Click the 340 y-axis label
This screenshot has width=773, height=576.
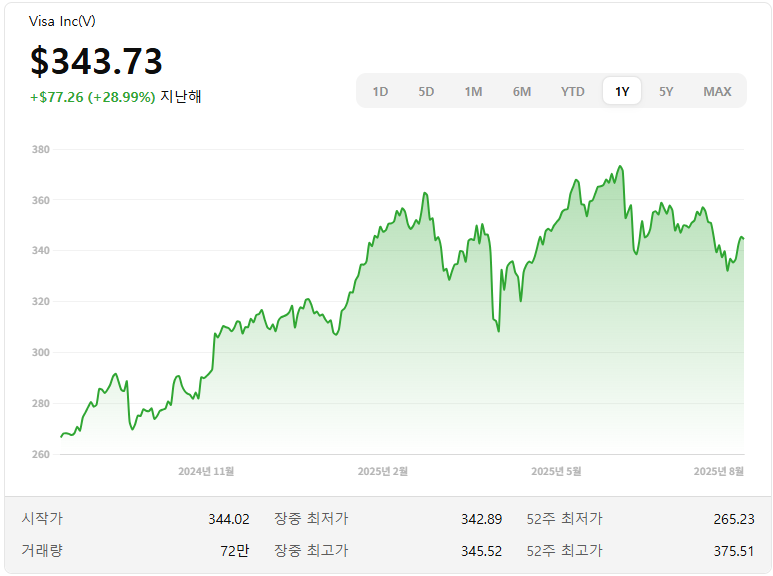pyautogui.click(x=41, y=251)
